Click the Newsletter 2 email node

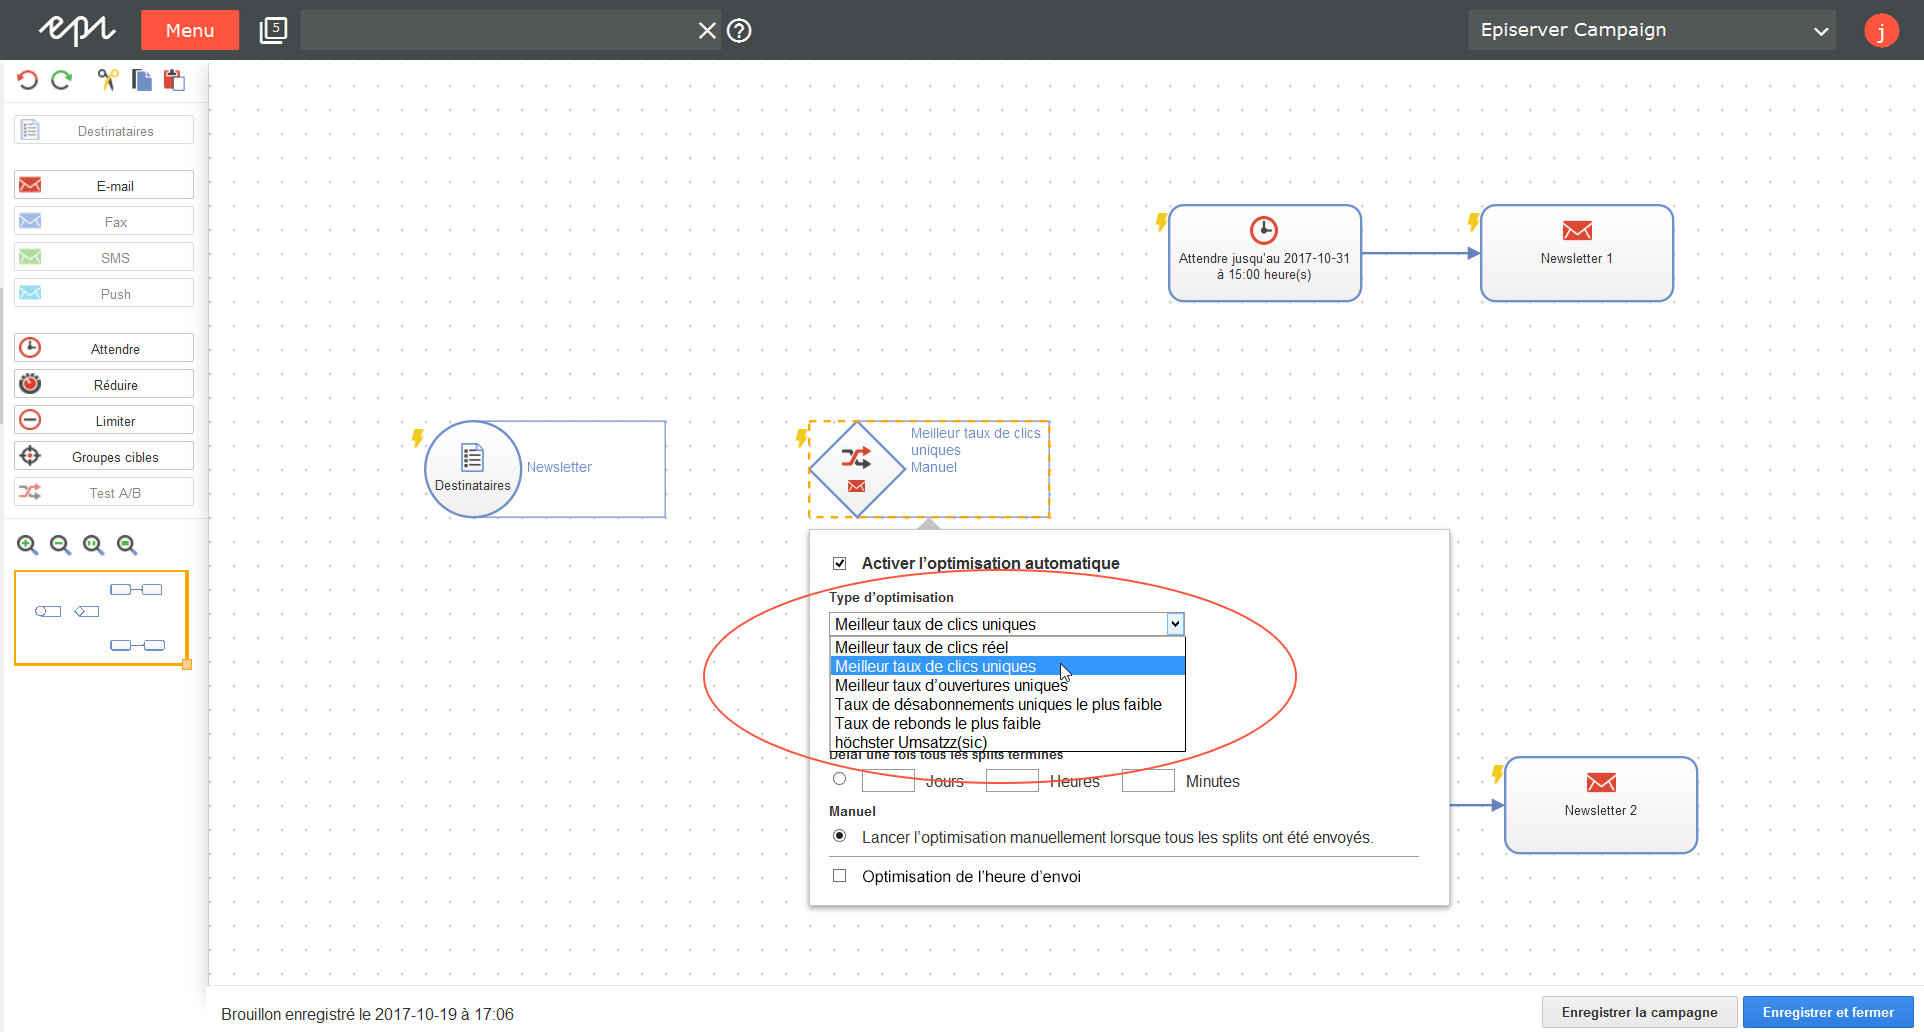coord(1601,805)
